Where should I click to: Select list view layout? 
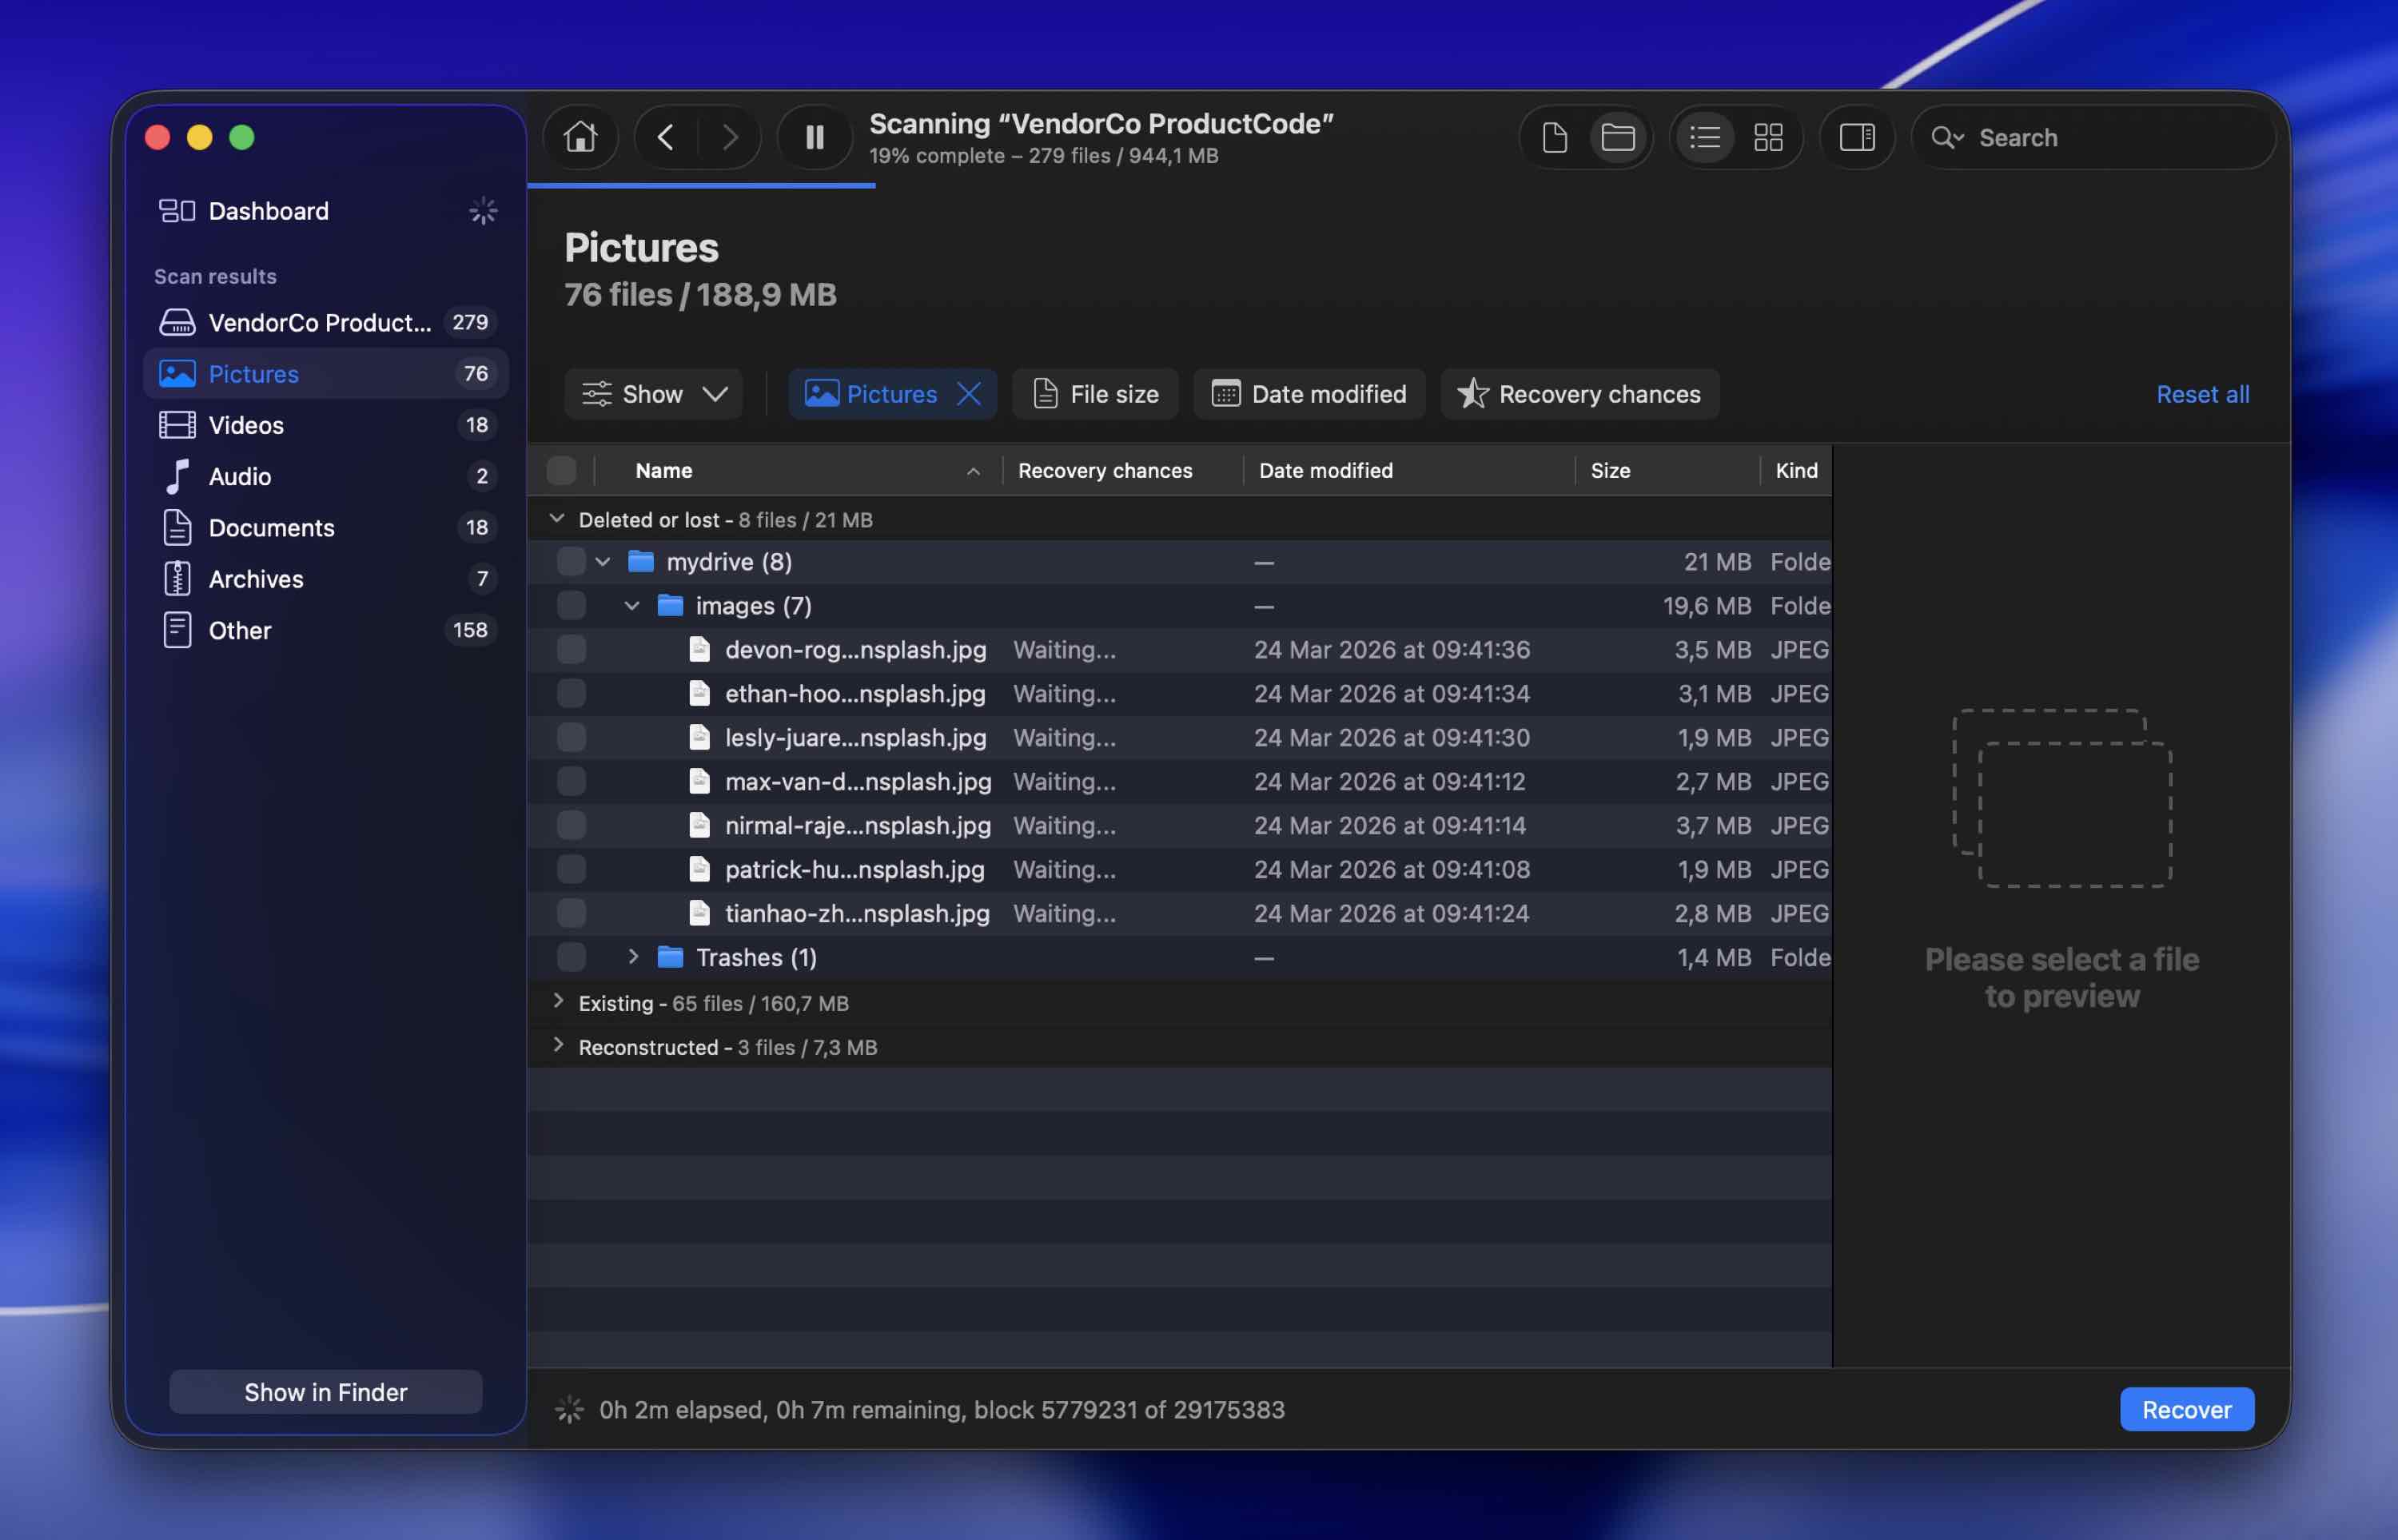pos(1705,137)
